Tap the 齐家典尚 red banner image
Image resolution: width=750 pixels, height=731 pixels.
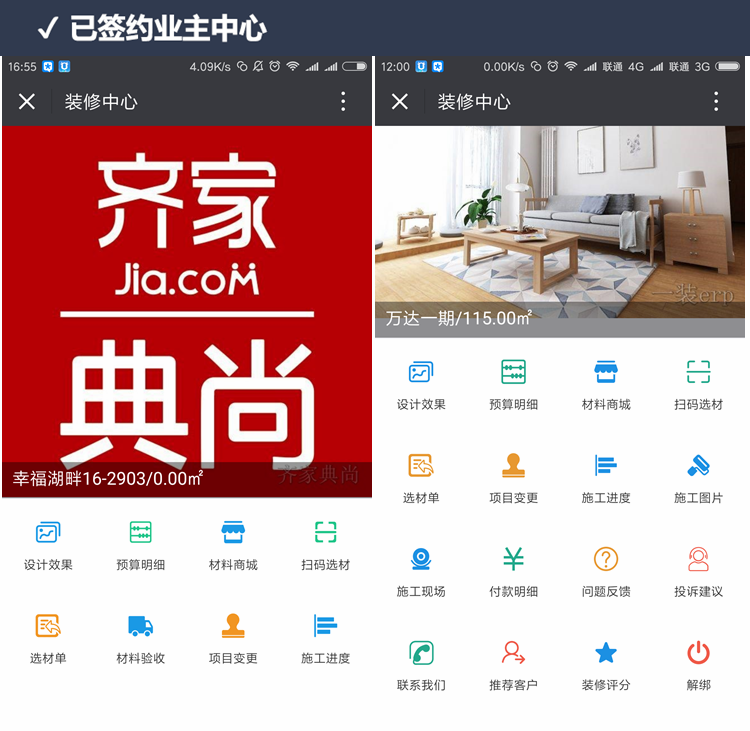click(187, 311)
